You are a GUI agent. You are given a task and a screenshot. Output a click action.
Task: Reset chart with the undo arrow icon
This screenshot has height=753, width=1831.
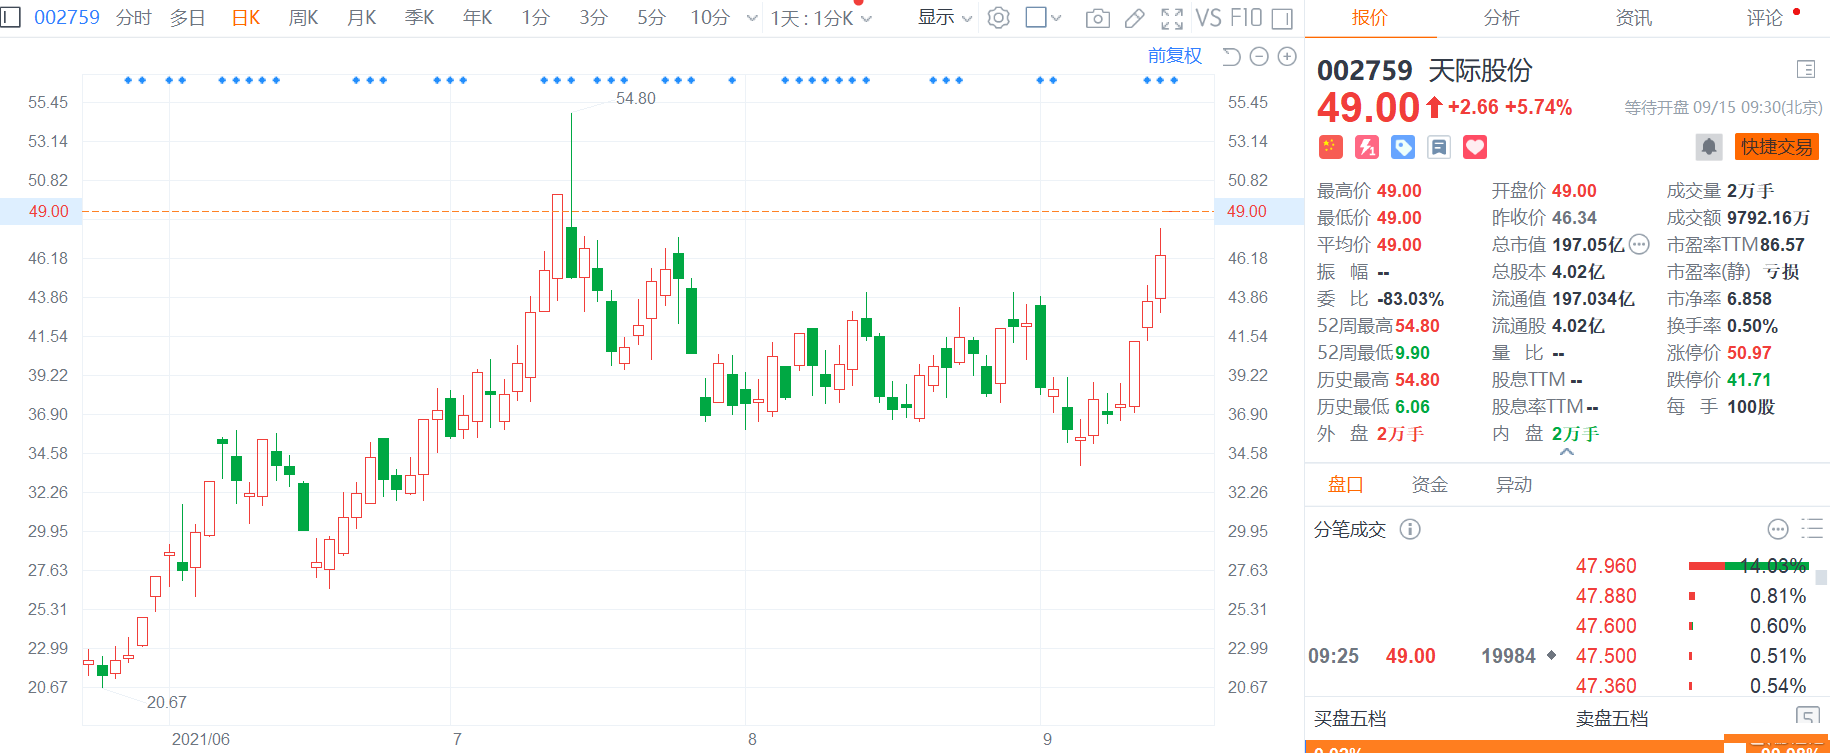point(1232,57)
